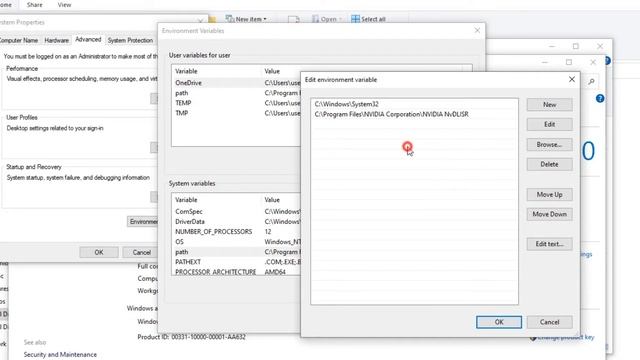Screen dimensions: 640x360
Task: Open System Protection tab
Action: pos(130,40)
